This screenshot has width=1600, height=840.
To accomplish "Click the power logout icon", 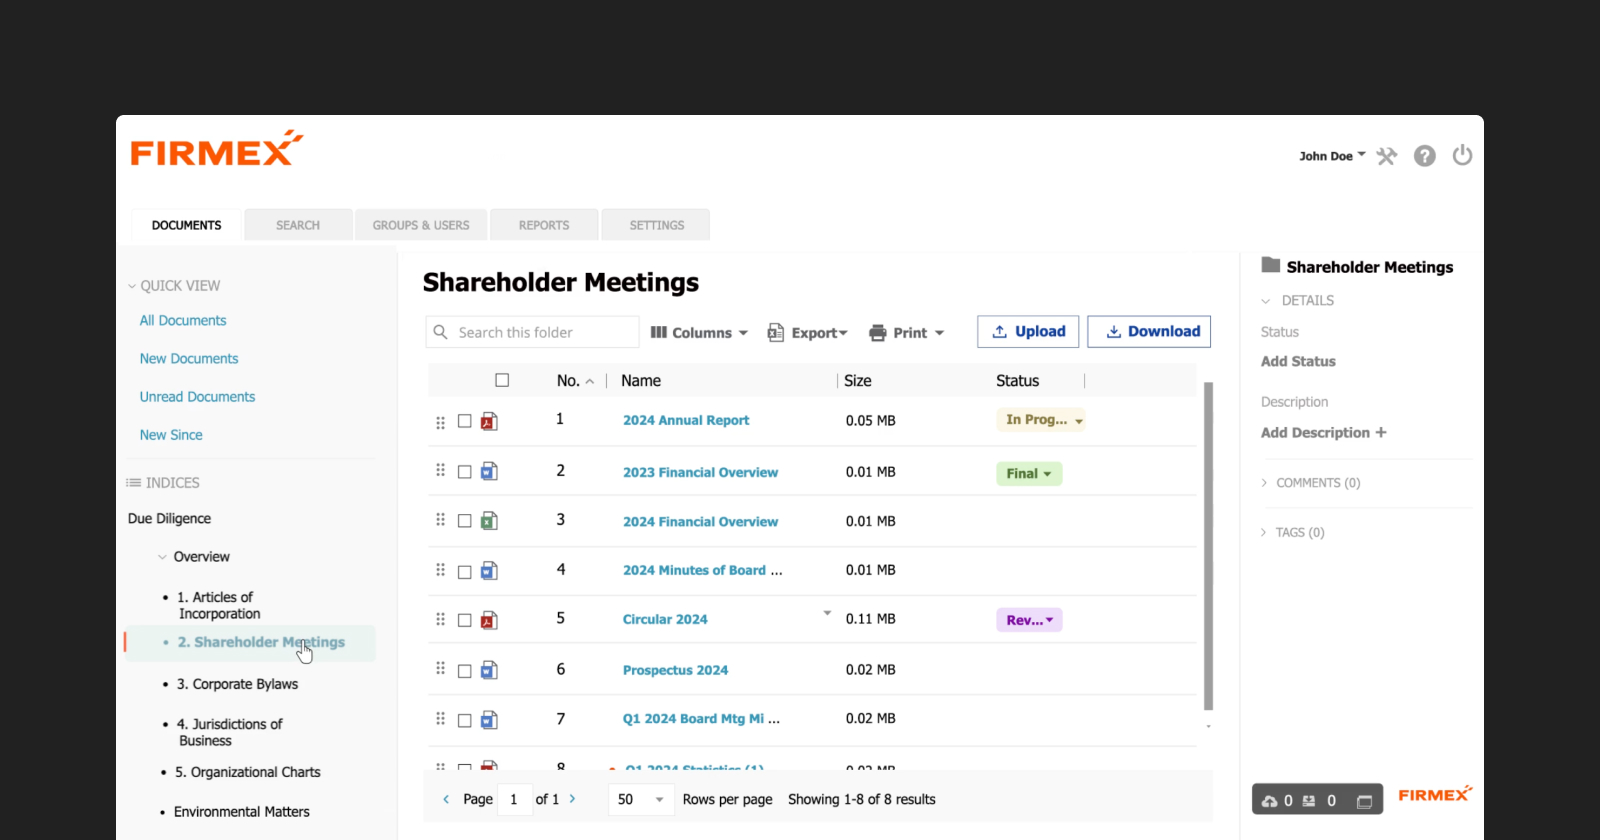I will coord(1462,155).
